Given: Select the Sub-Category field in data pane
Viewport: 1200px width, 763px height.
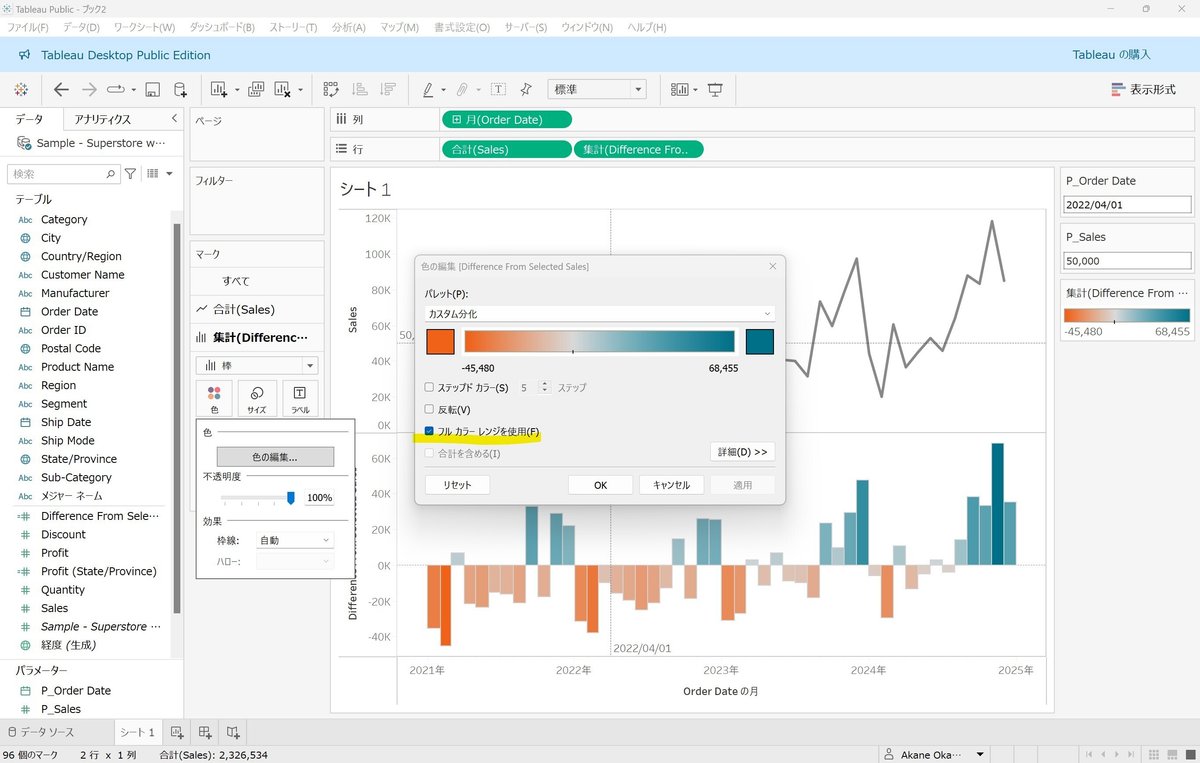Looking at the screenshot, I should [x=76, y=477].
